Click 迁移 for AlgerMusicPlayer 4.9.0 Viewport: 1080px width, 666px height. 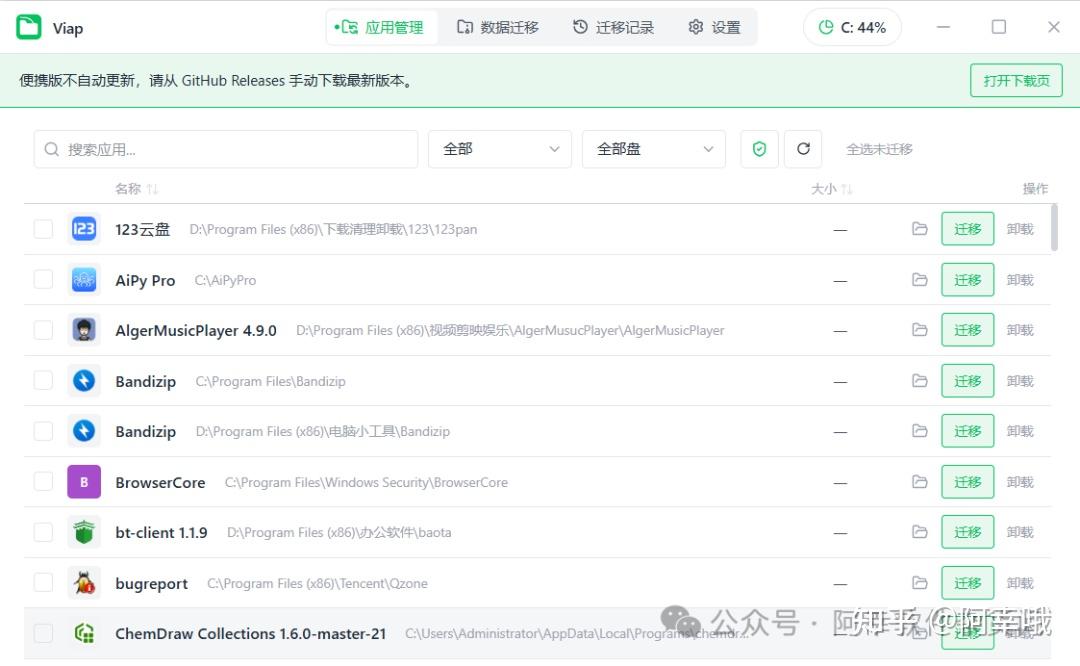[x=968, y=330]
